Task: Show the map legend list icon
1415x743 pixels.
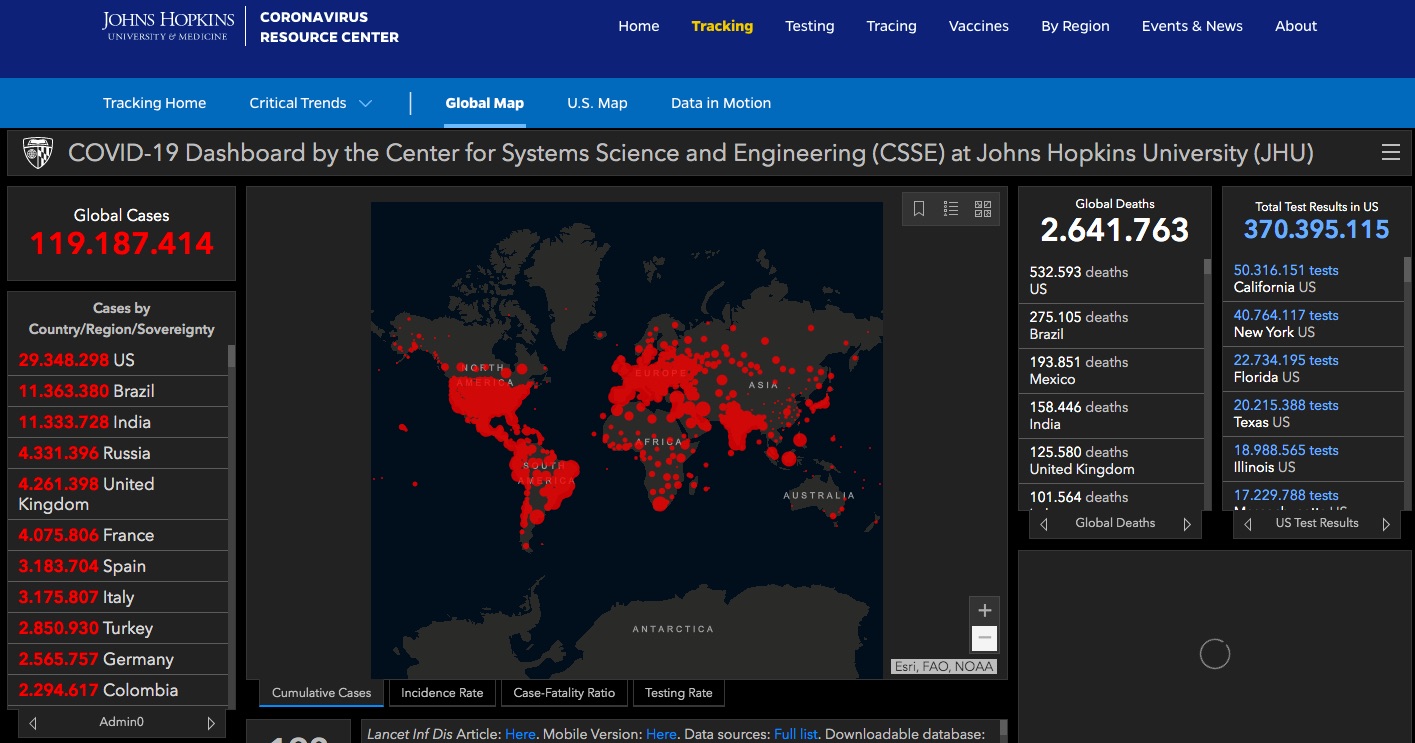Action: point(951,209)
